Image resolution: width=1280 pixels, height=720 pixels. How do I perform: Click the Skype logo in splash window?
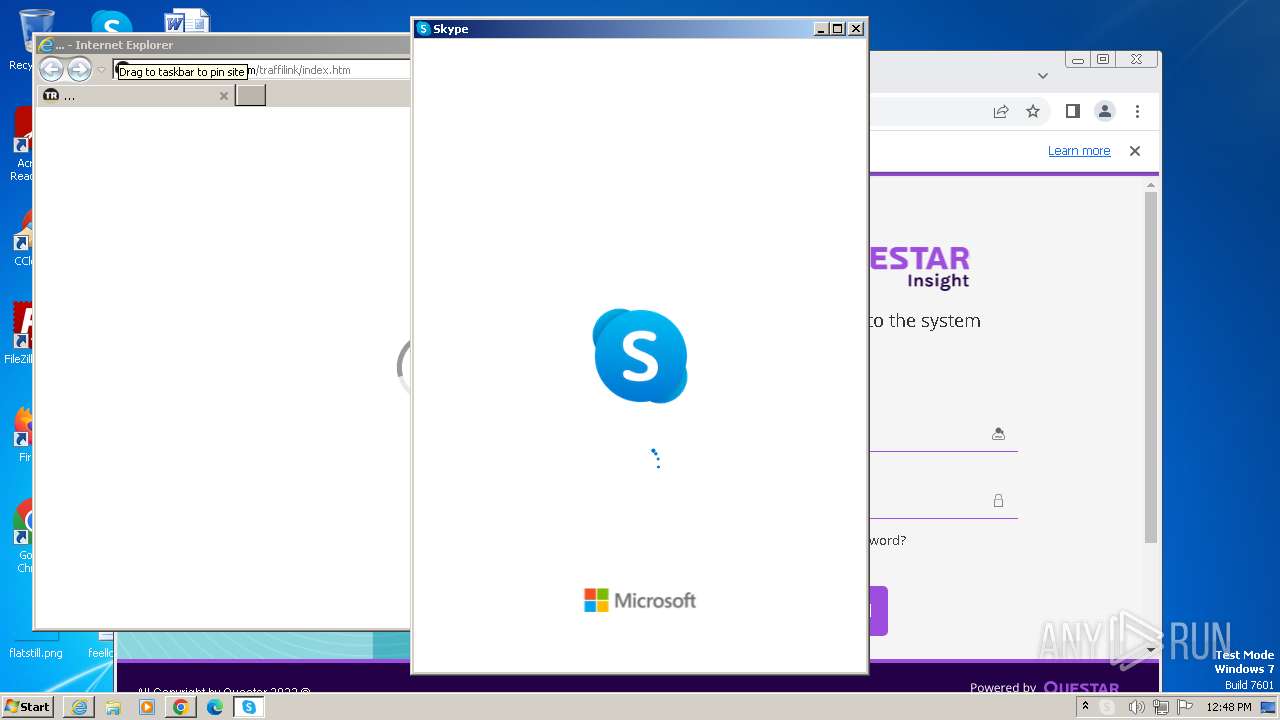click(x=640, y=356)
